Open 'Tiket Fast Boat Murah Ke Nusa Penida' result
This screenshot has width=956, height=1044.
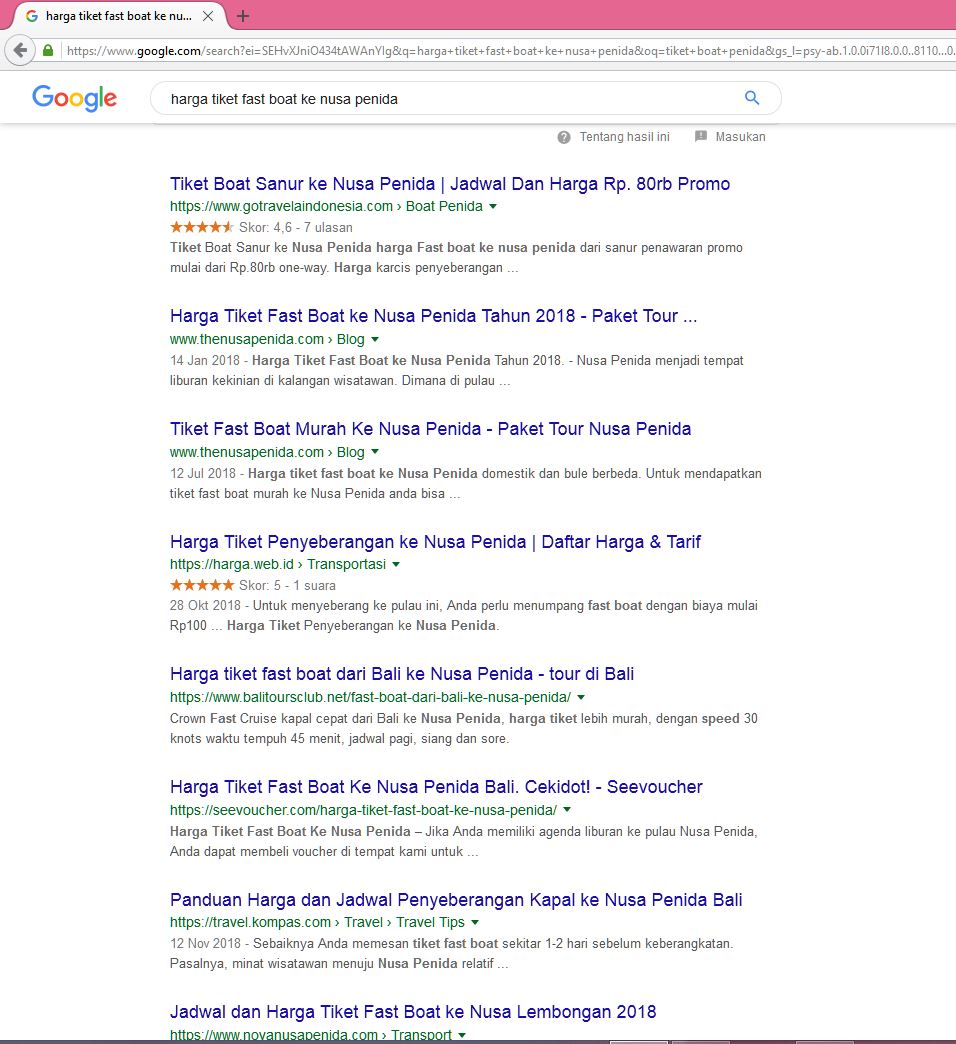(430, 429)
